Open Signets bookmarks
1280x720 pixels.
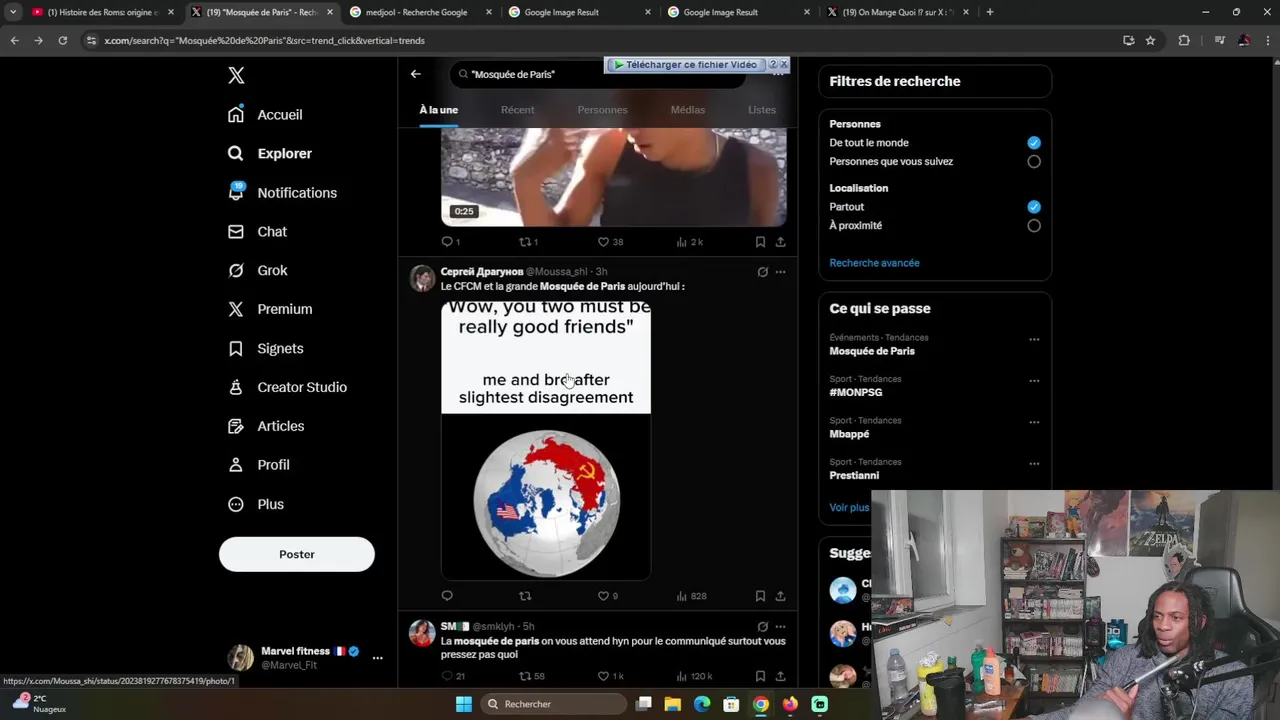(x=266, y=349)
